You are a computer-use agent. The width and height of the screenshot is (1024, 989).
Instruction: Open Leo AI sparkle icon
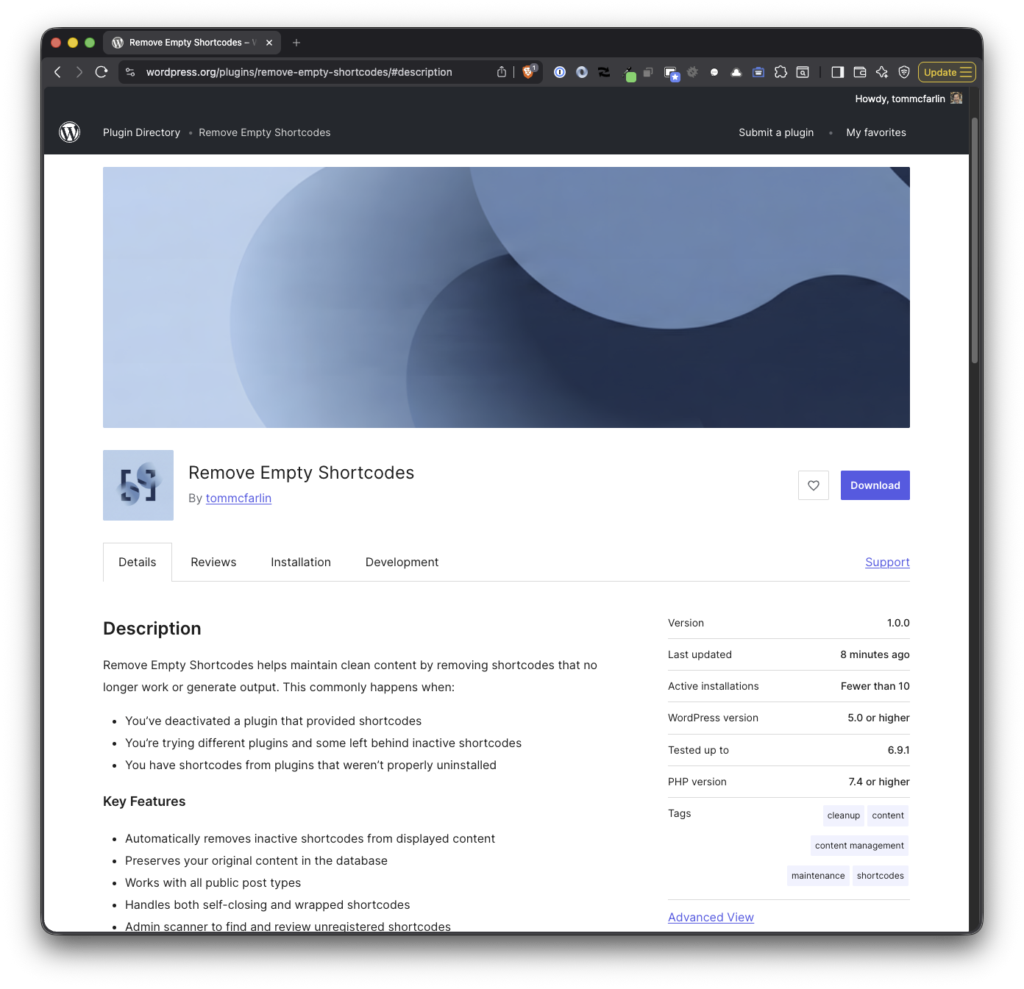(x=881, y=72)
